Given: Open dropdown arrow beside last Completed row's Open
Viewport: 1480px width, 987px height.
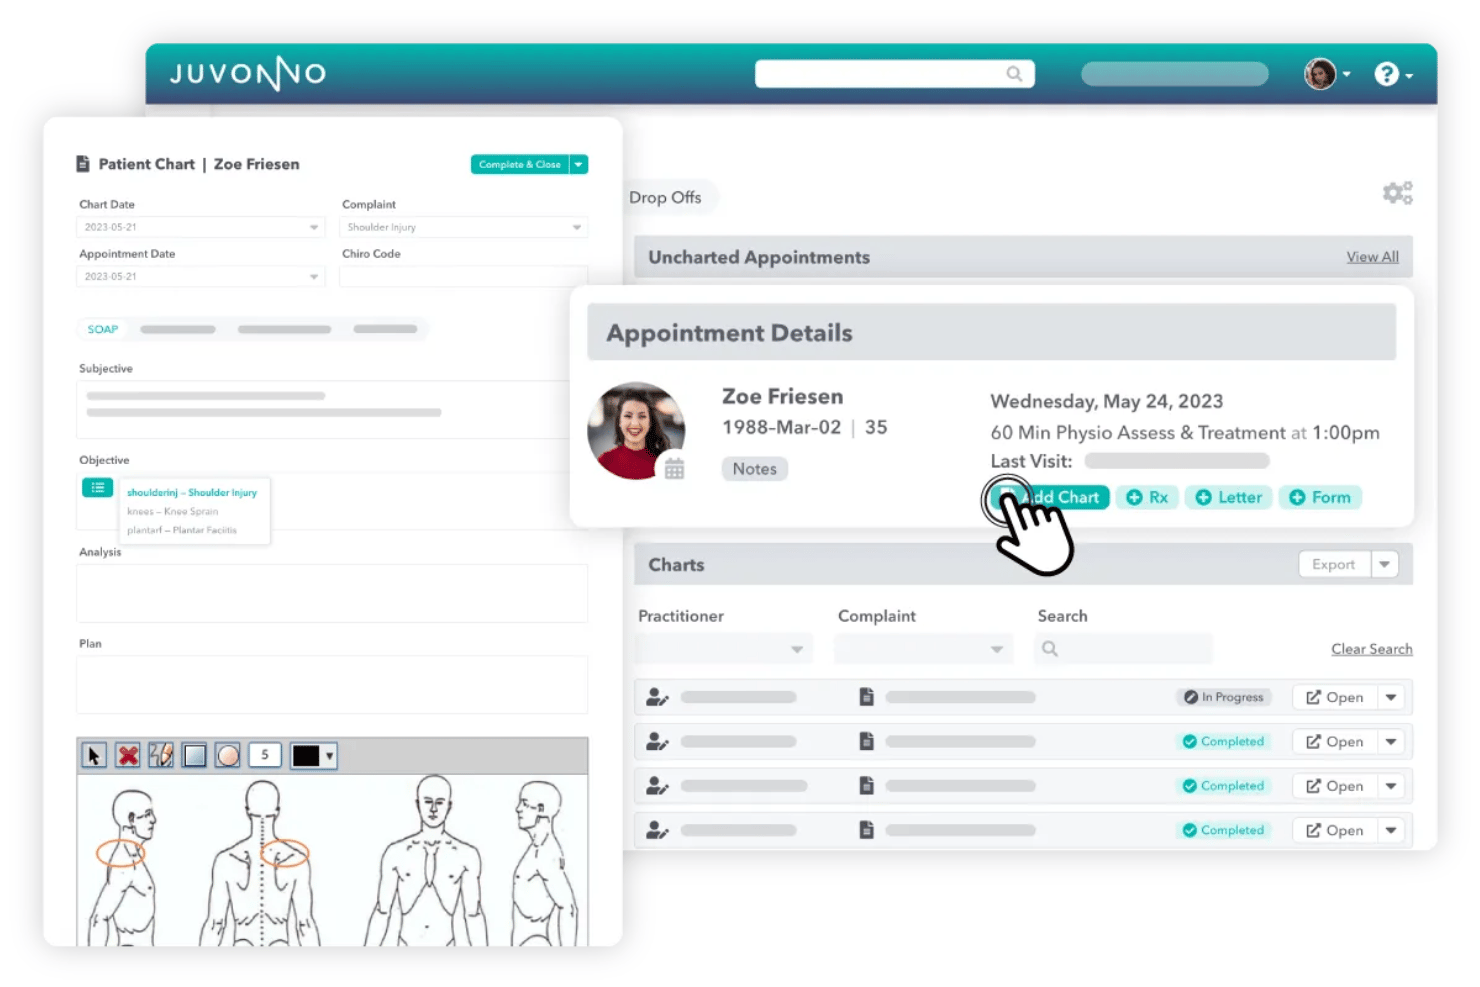Looking at the screenshot, I should [1391, 830].
